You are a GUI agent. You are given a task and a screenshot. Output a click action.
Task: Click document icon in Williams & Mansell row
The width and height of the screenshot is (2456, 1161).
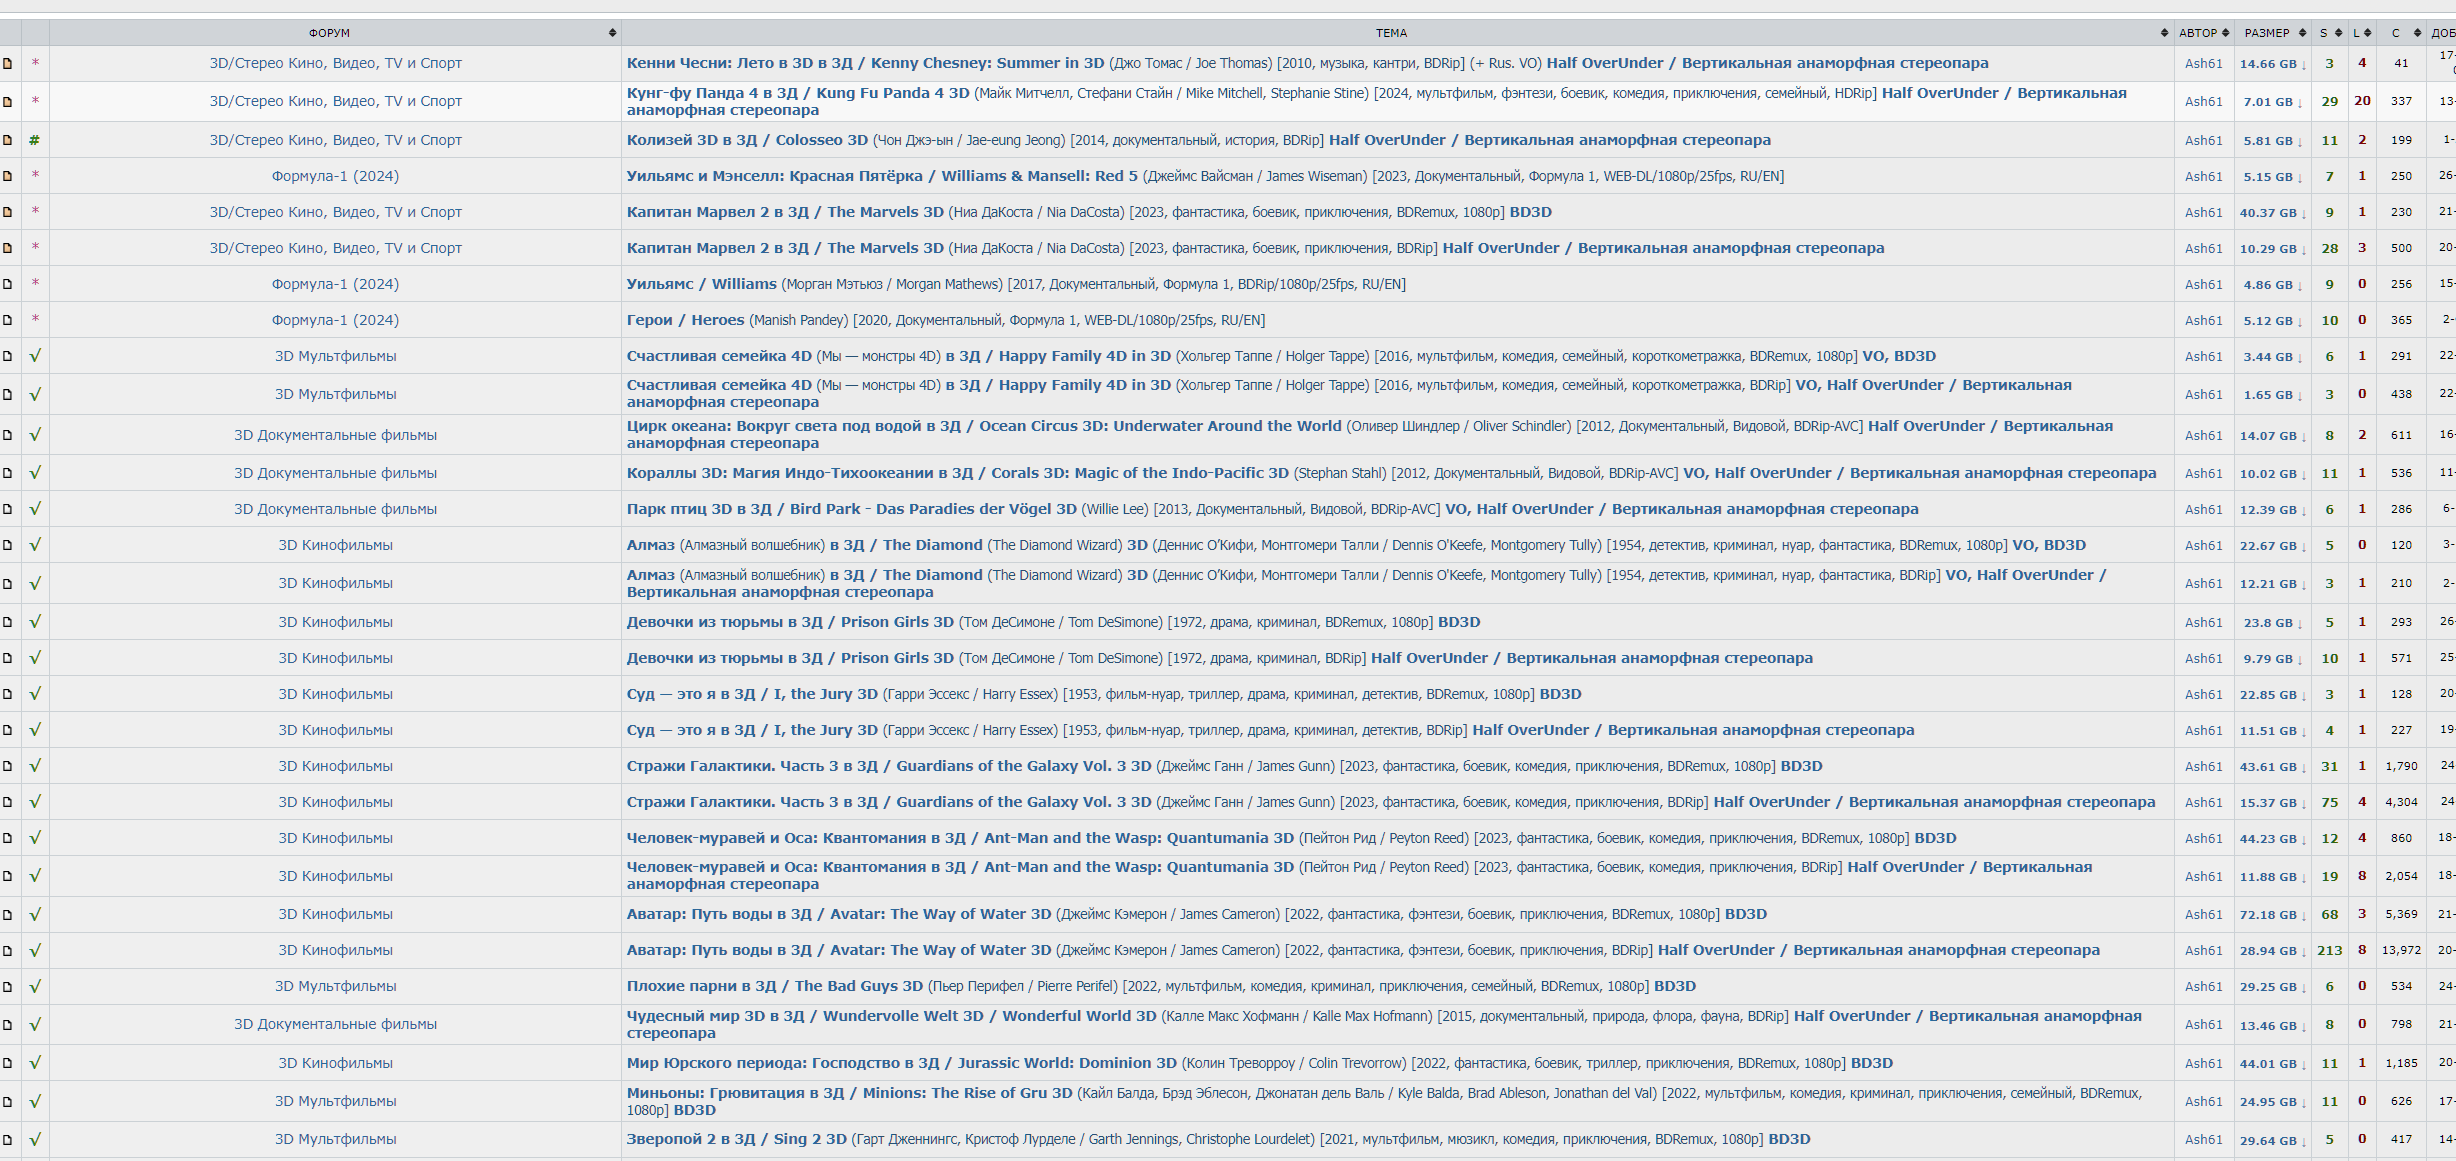tap(7, 176)
